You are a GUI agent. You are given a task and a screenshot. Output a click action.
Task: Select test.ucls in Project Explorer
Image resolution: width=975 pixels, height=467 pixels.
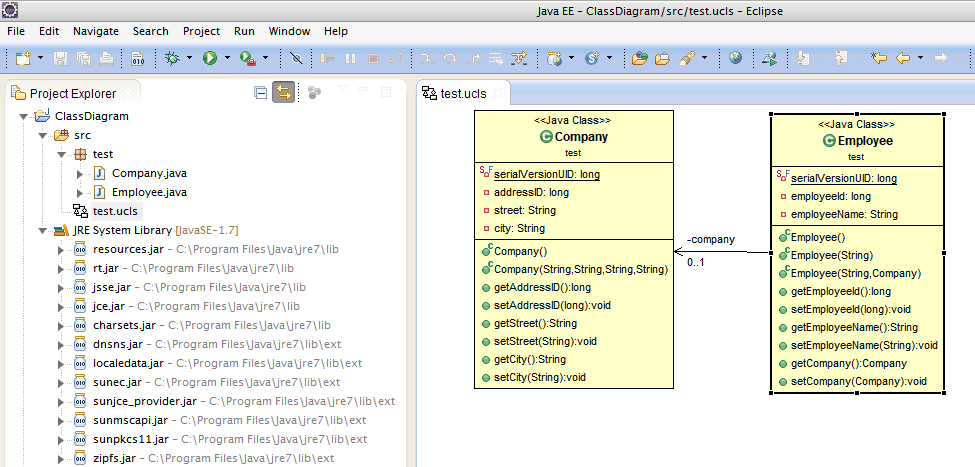(115, 211)
